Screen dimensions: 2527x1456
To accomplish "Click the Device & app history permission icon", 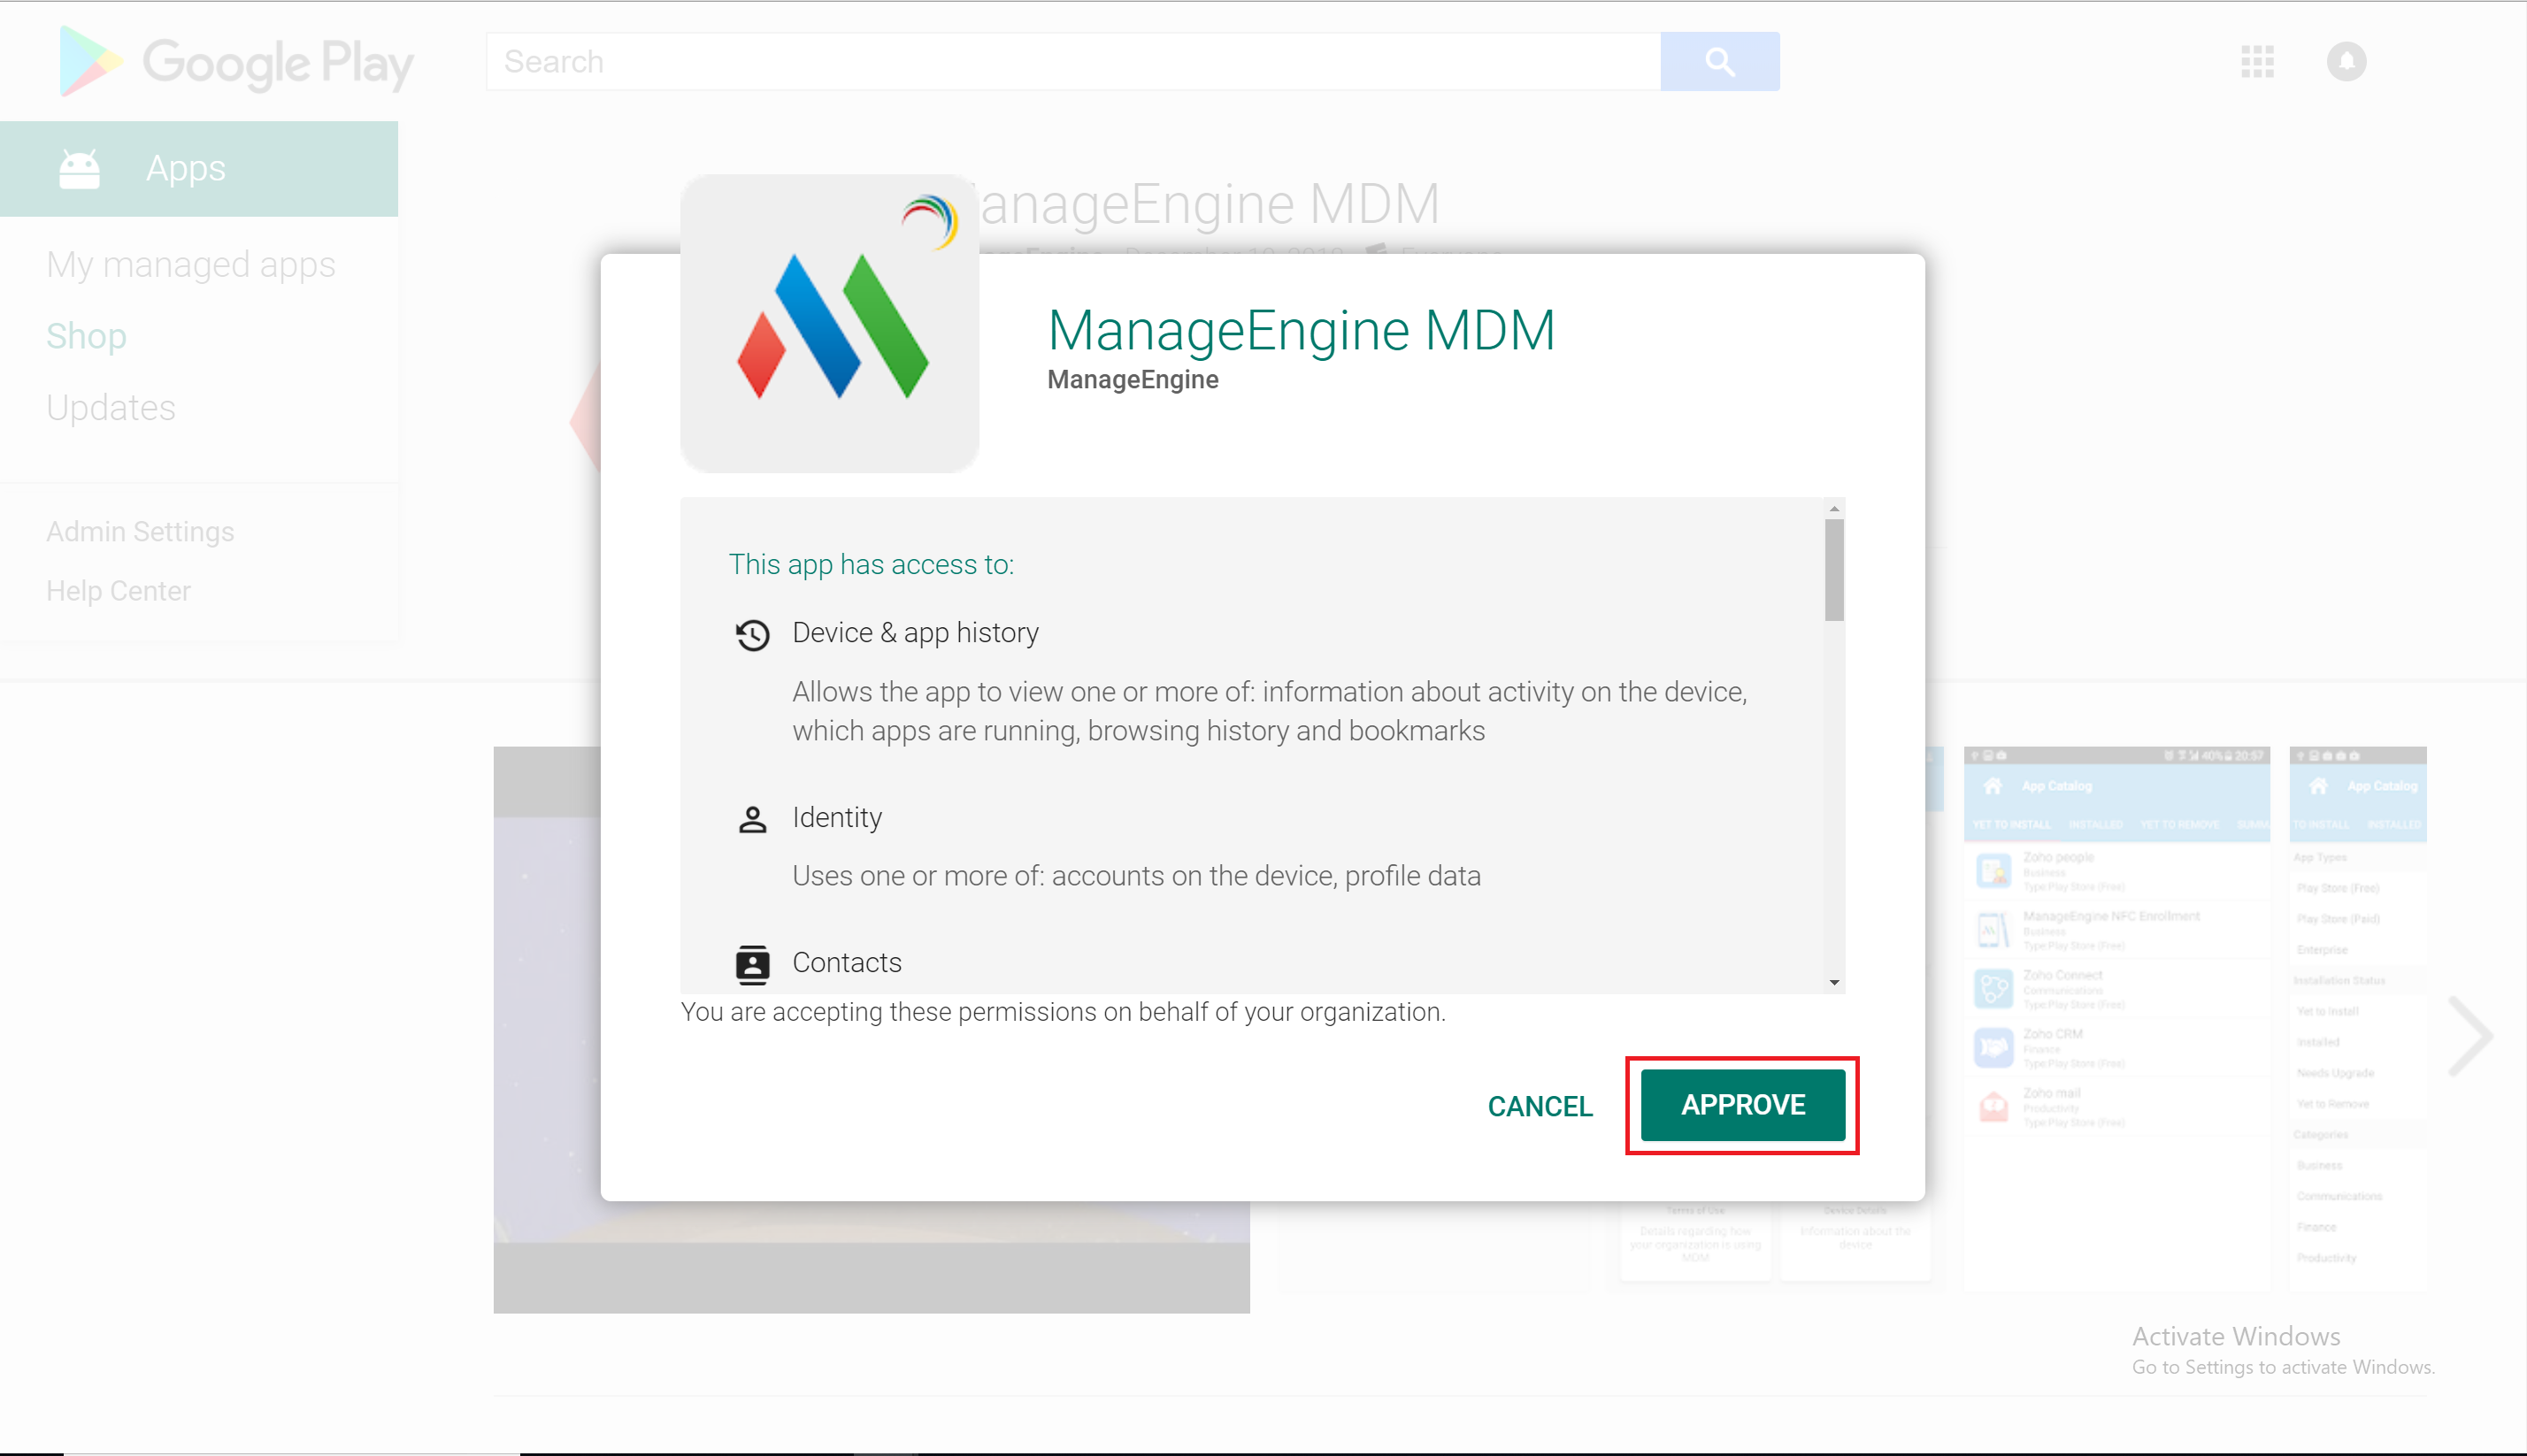I will [753, 634].
